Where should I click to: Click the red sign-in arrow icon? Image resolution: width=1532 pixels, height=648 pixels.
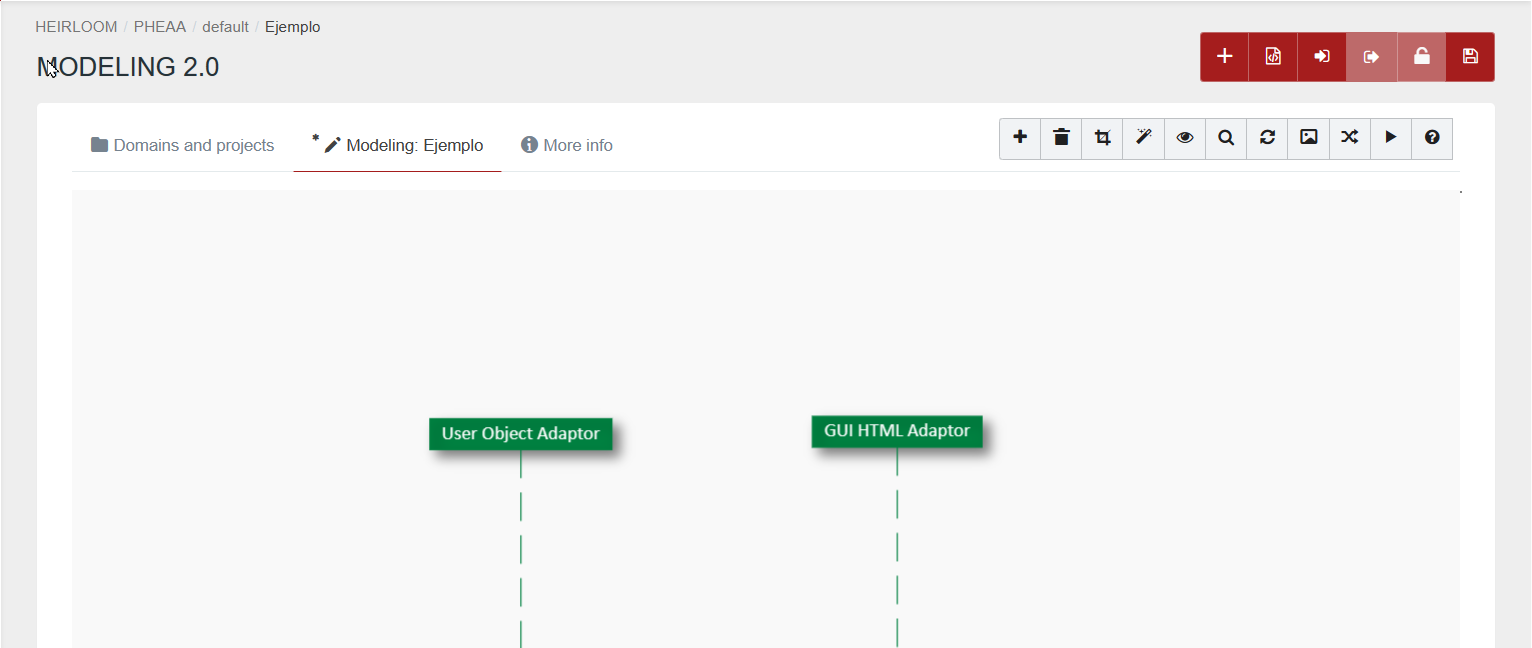(x=1322, y=57)
